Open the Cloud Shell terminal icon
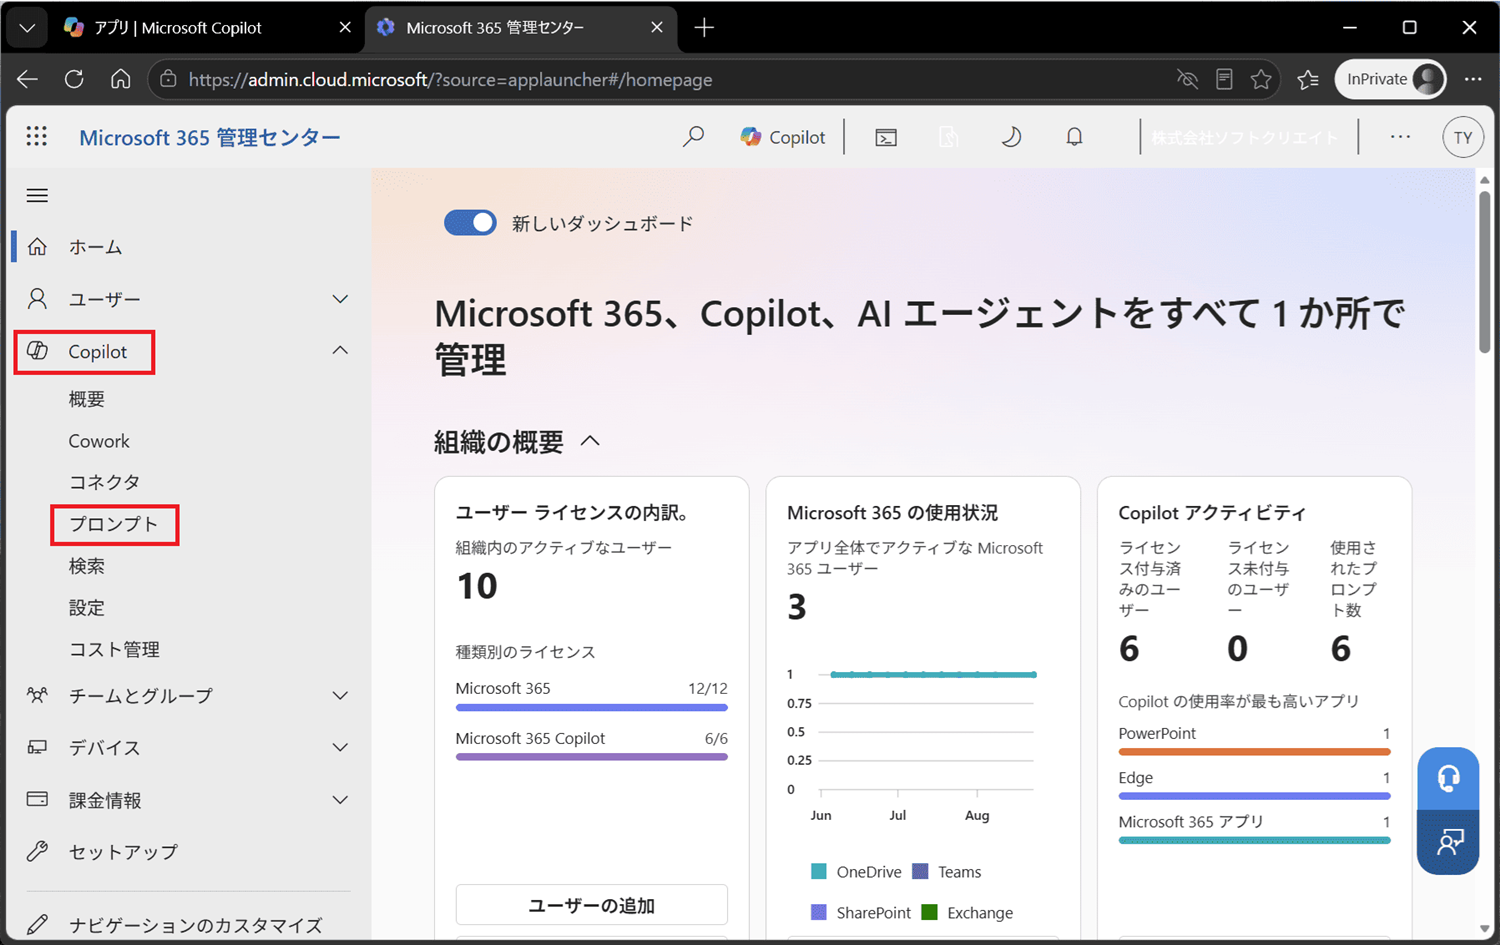This screenshot has height=945, width=1500. pos(886,137)
